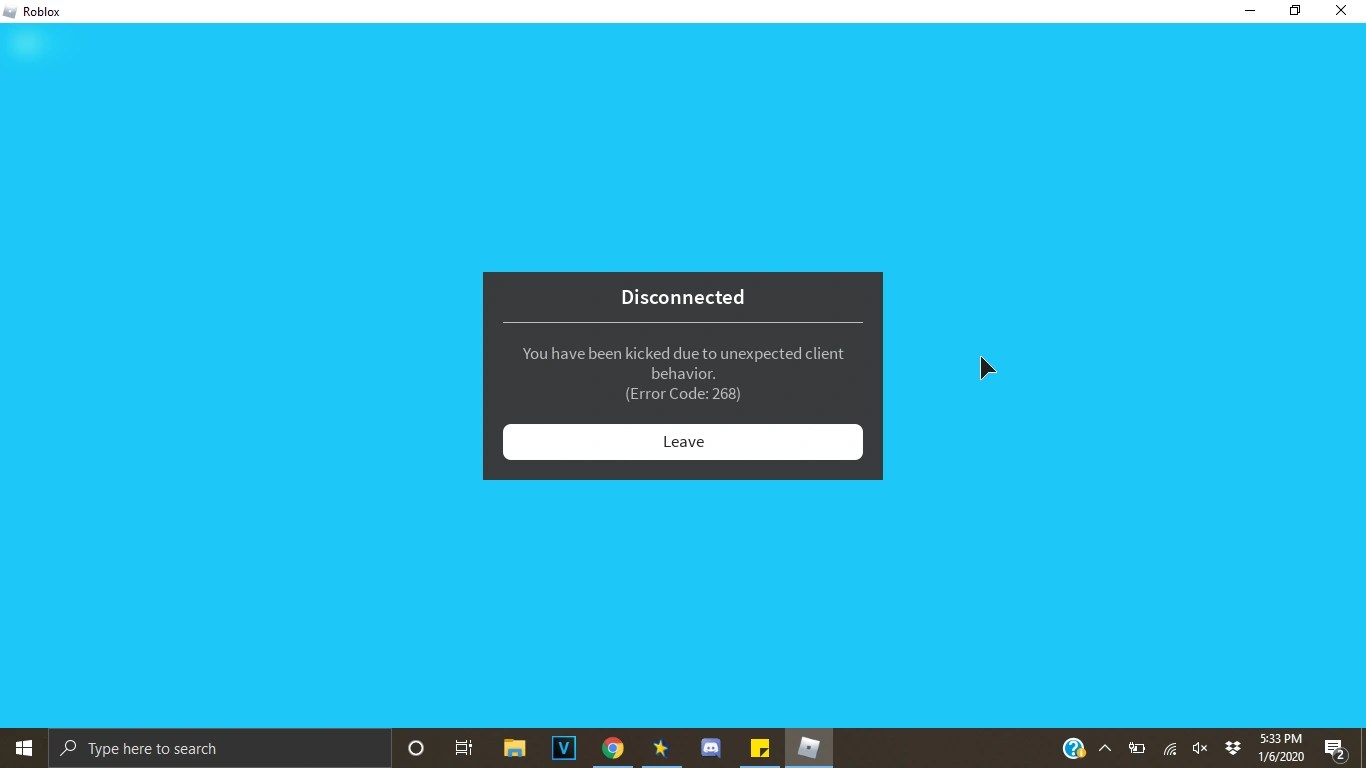Viewport: 1366px width, 768px height.
Task: Open the clock showing 5:33 PM
Action: tap(1281, 748)
